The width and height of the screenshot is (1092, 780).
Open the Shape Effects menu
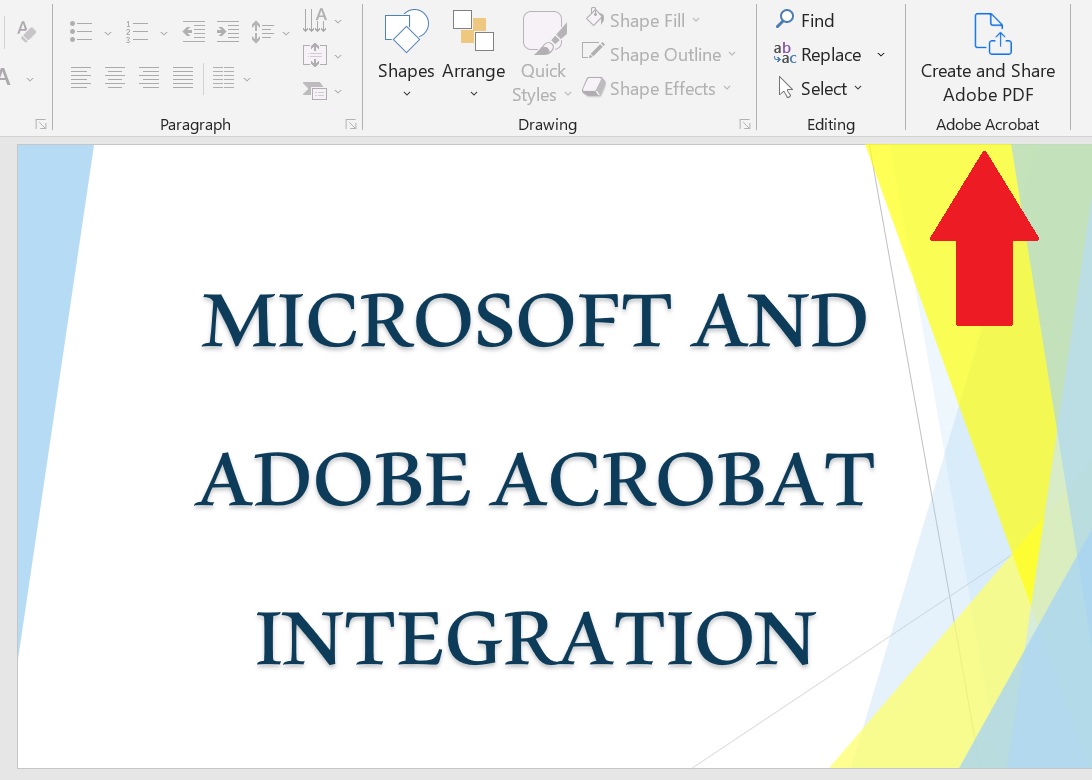(657, 88)
